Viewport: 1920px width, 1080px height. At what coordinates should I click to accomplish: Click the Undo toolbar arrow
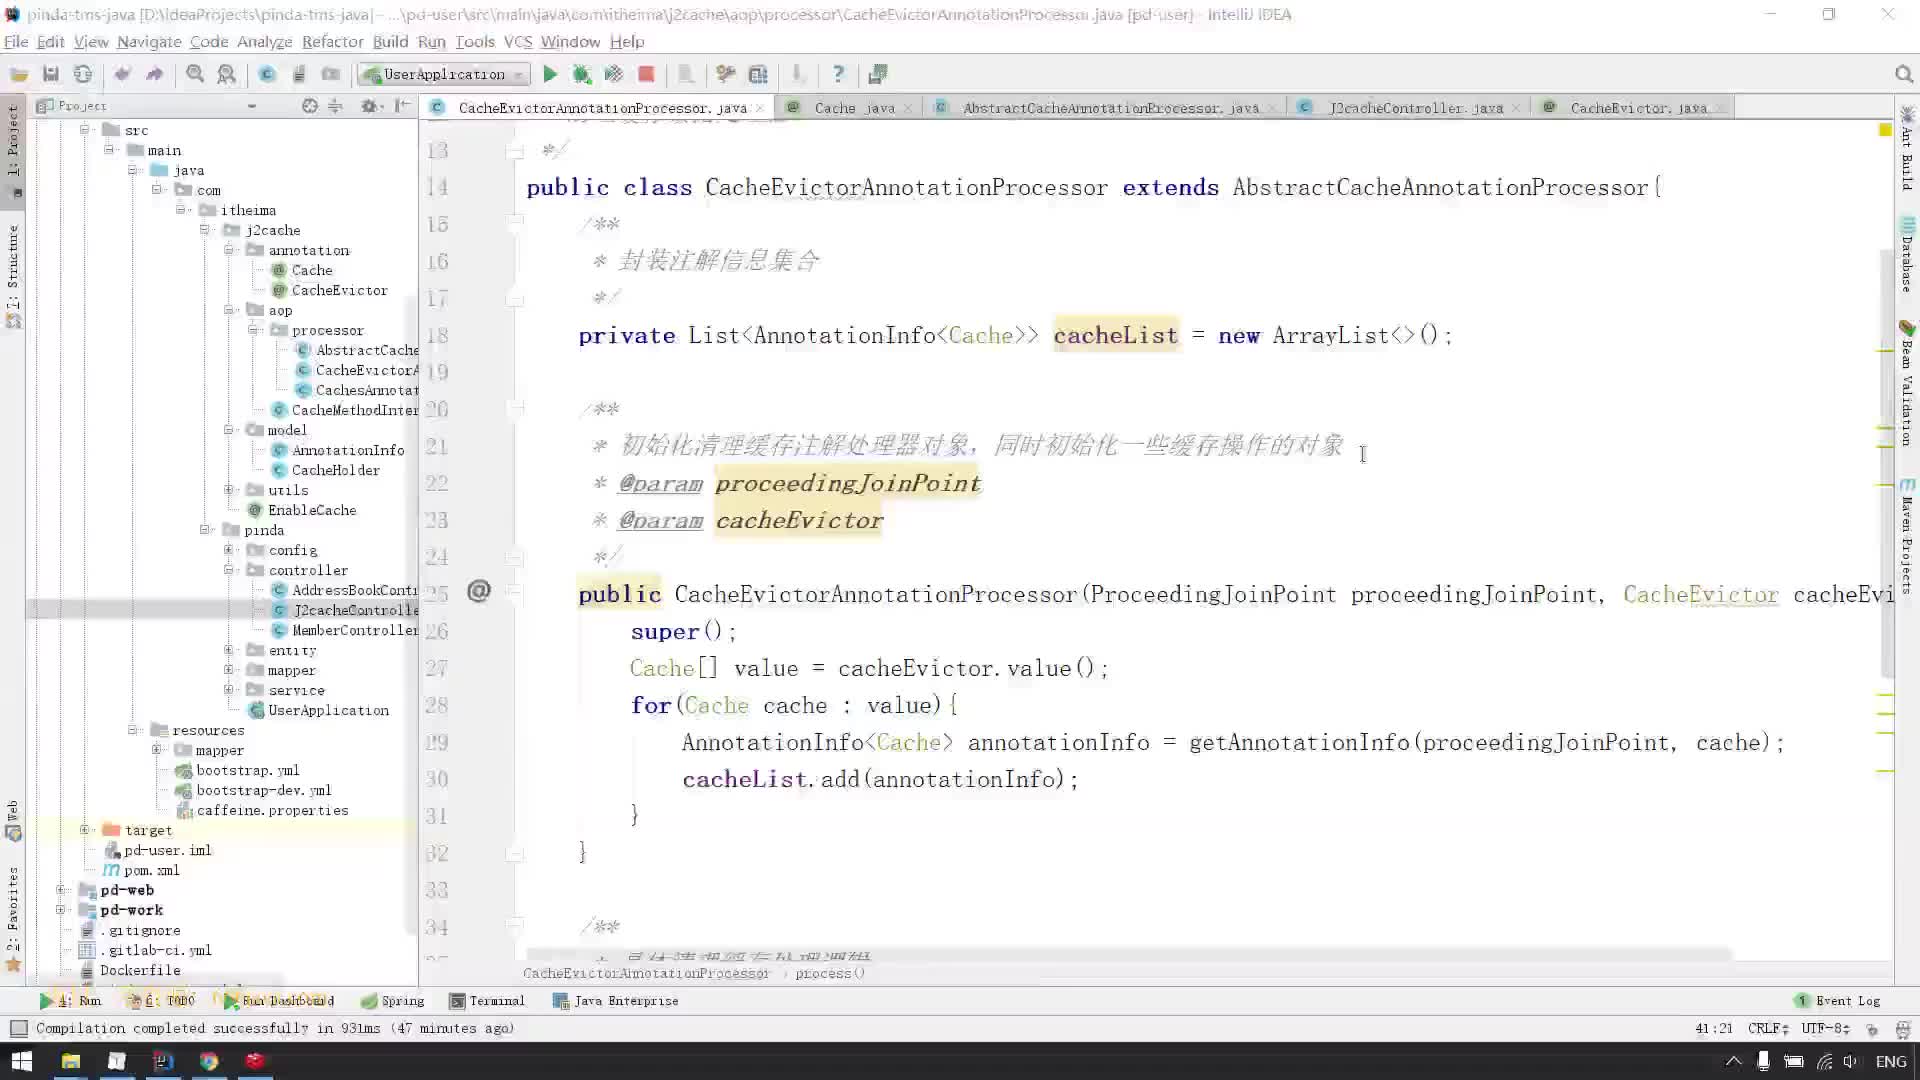click(122, 74)
